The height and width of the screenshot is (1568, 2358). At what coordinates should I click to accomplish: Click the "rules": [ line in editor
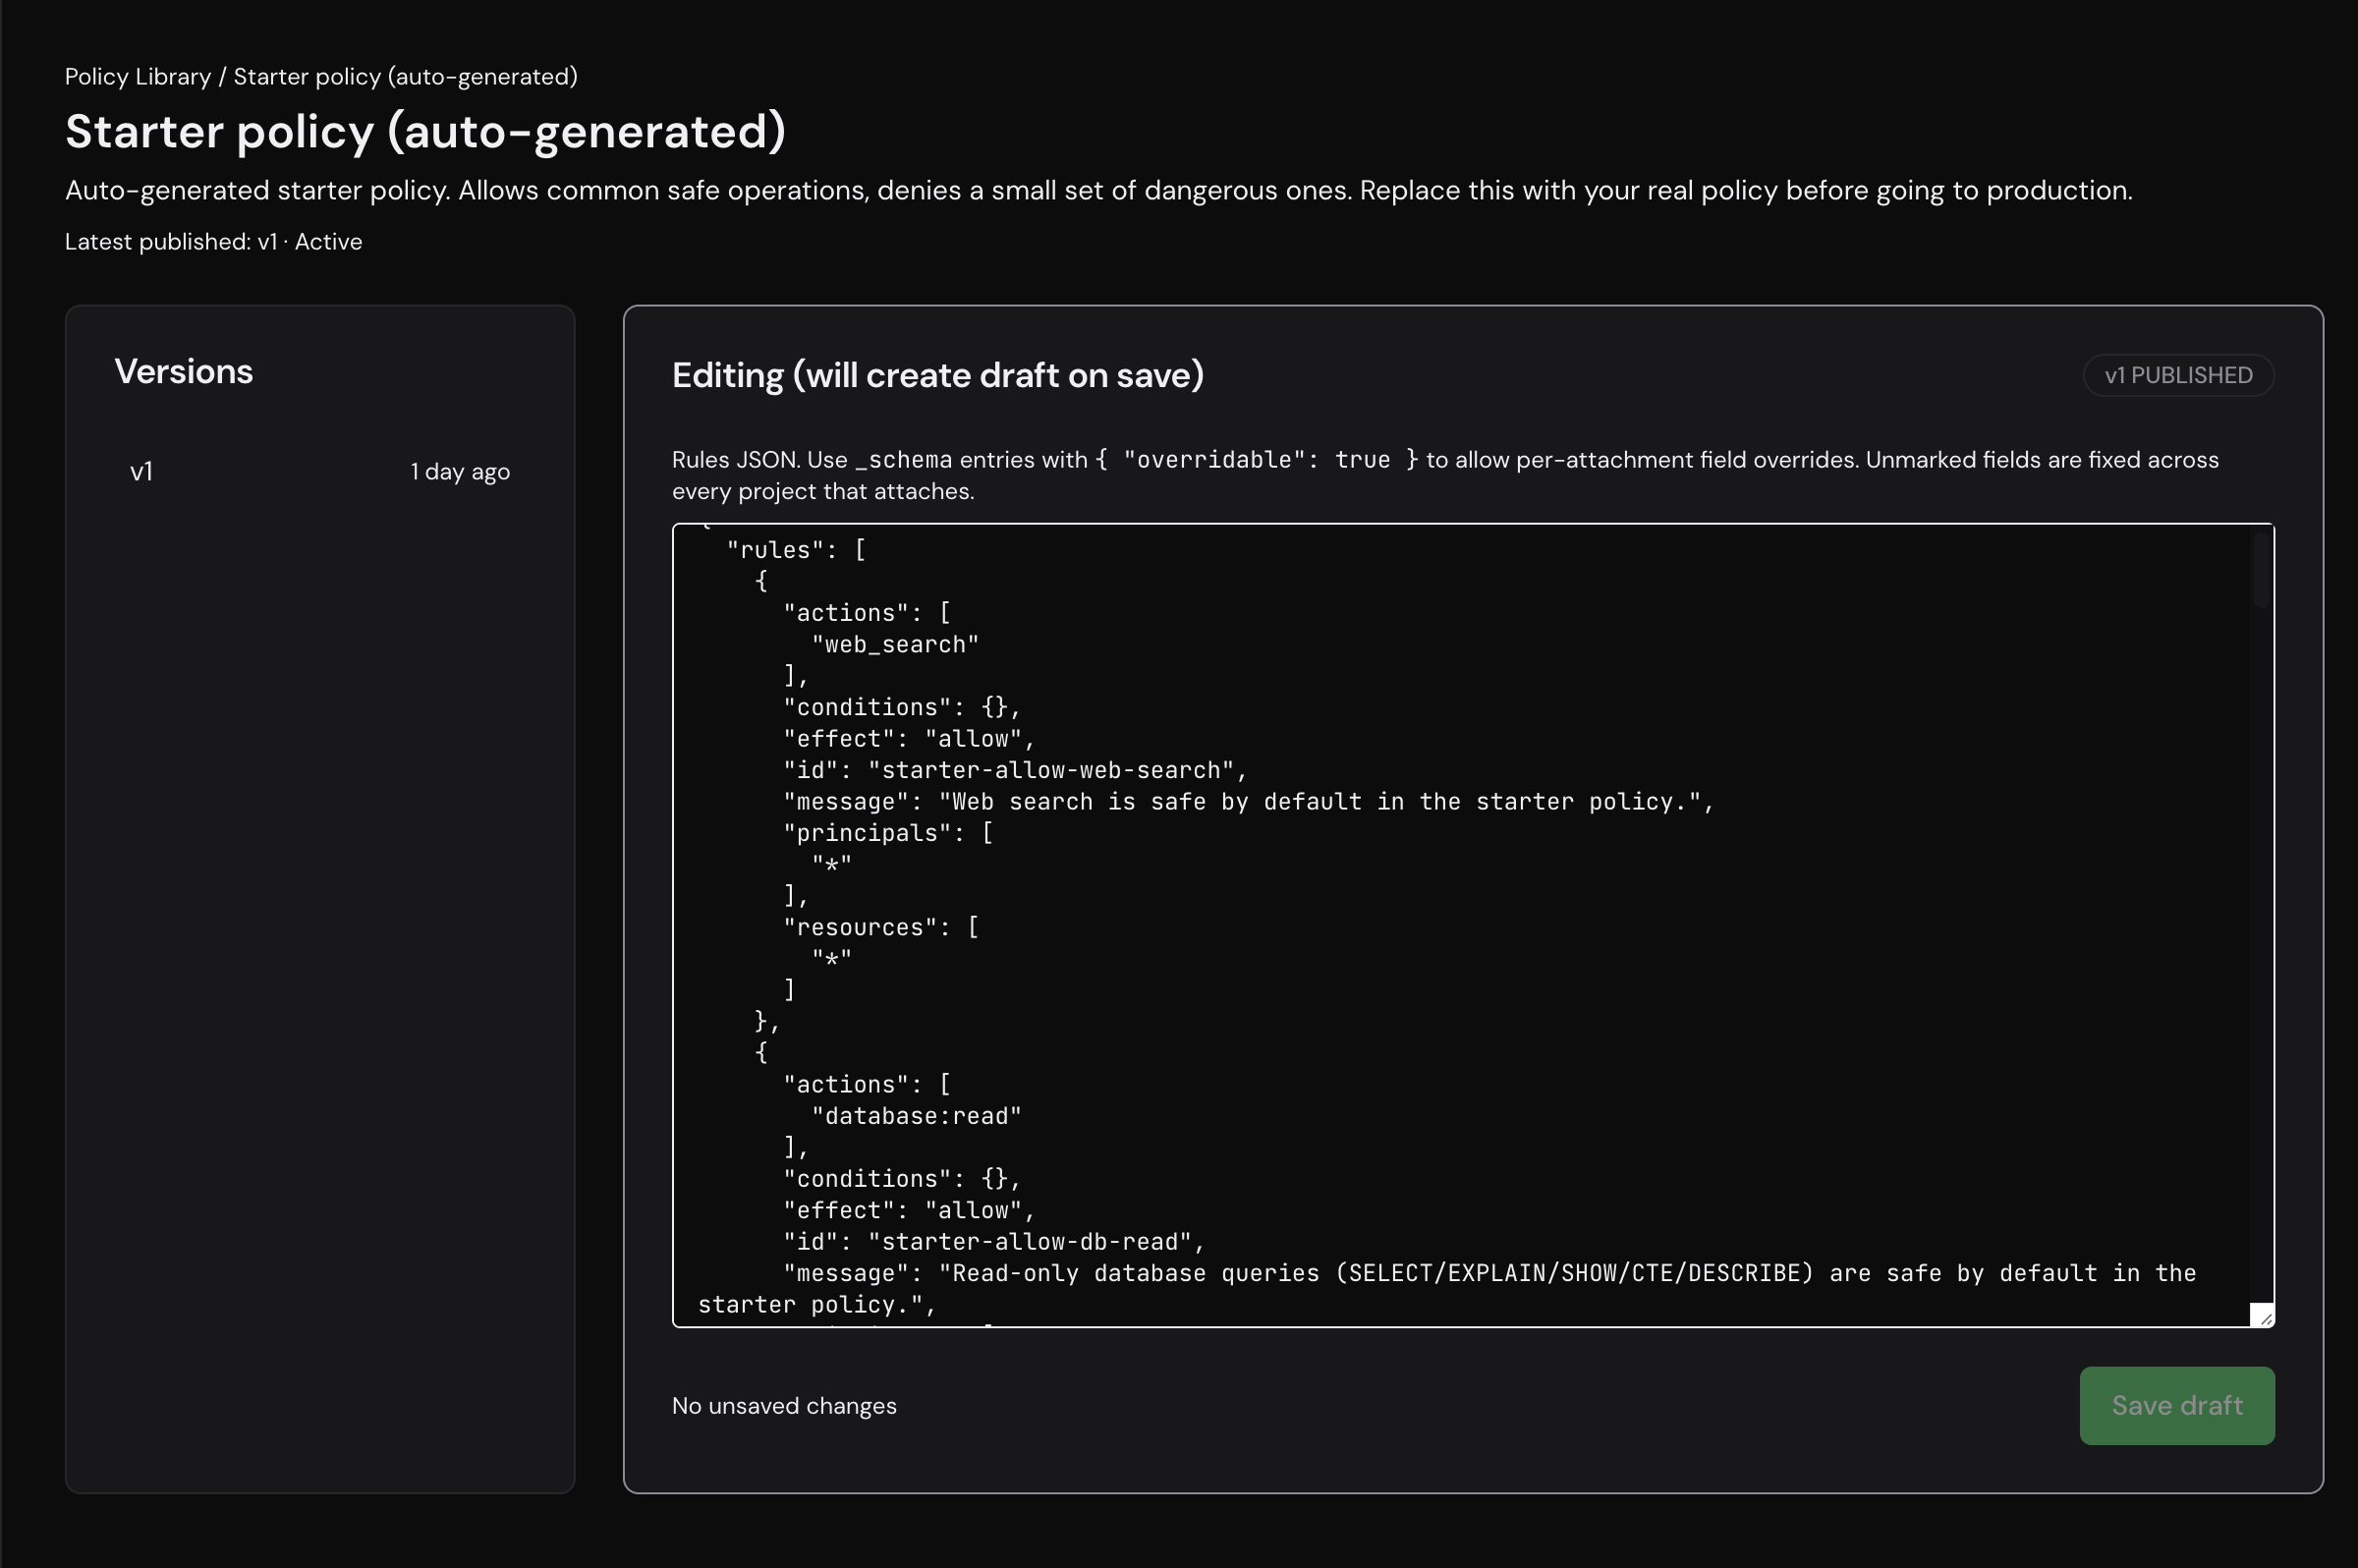click(796, 550)
